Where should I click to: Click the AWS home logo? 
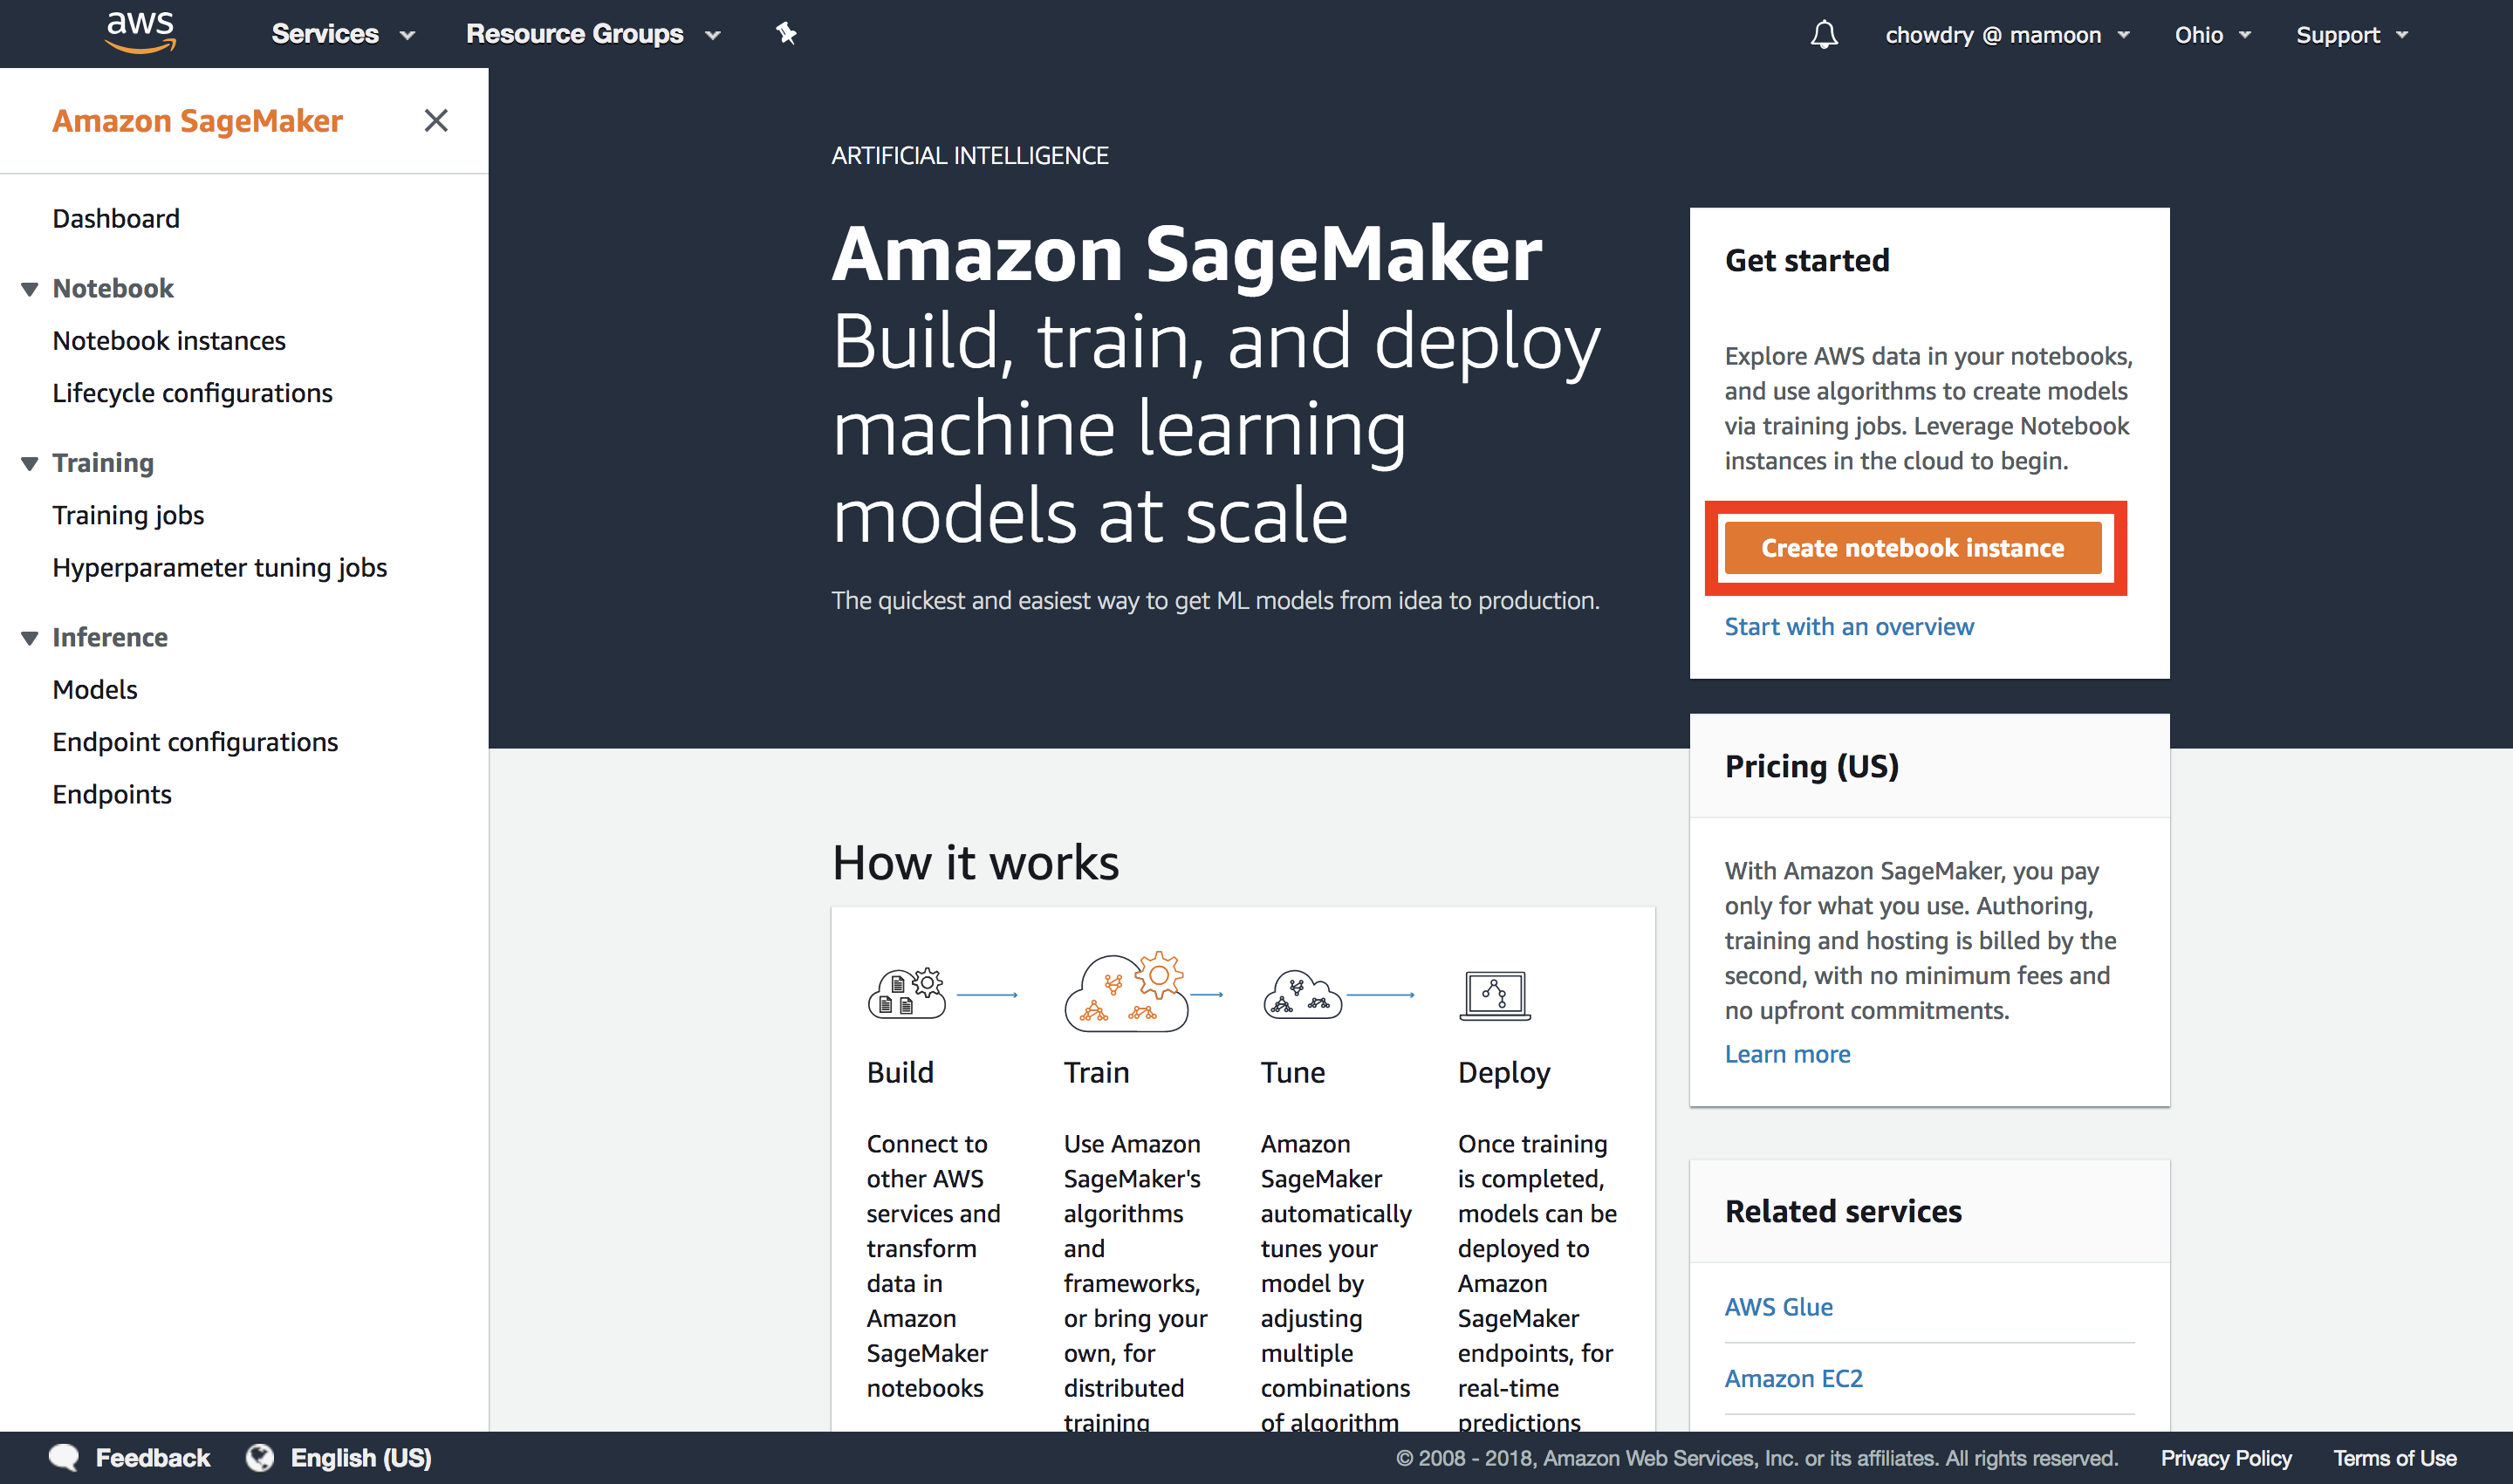[x=140, y=31]
